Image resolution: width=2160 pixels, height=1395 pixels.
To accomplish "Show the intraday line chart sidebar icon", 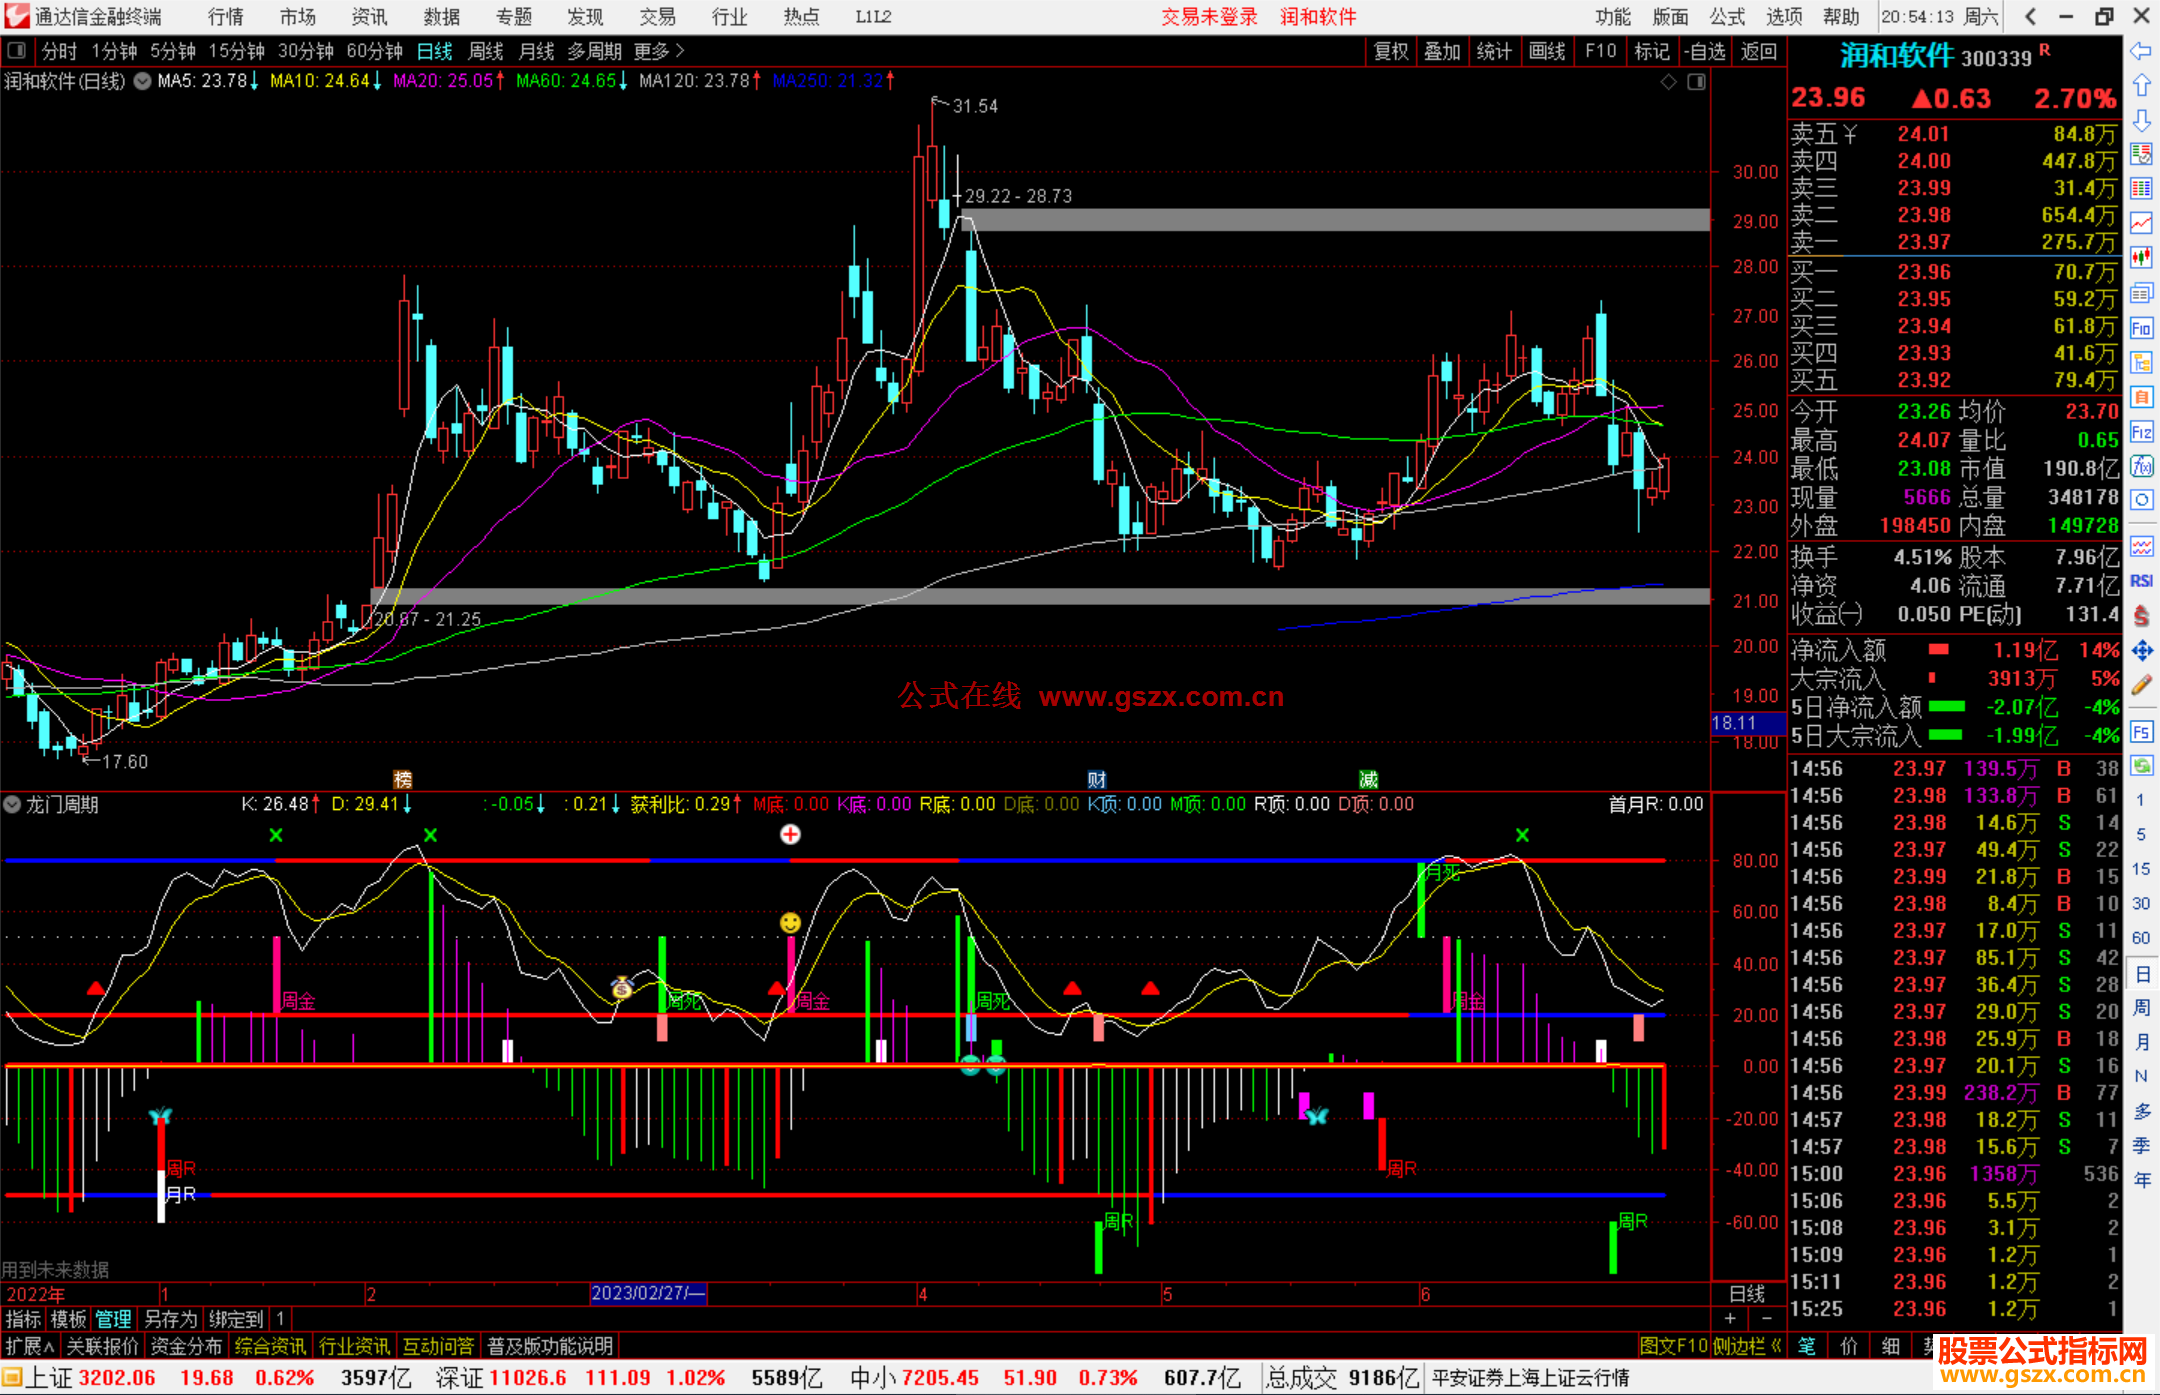I will [x=2141, y=223].
